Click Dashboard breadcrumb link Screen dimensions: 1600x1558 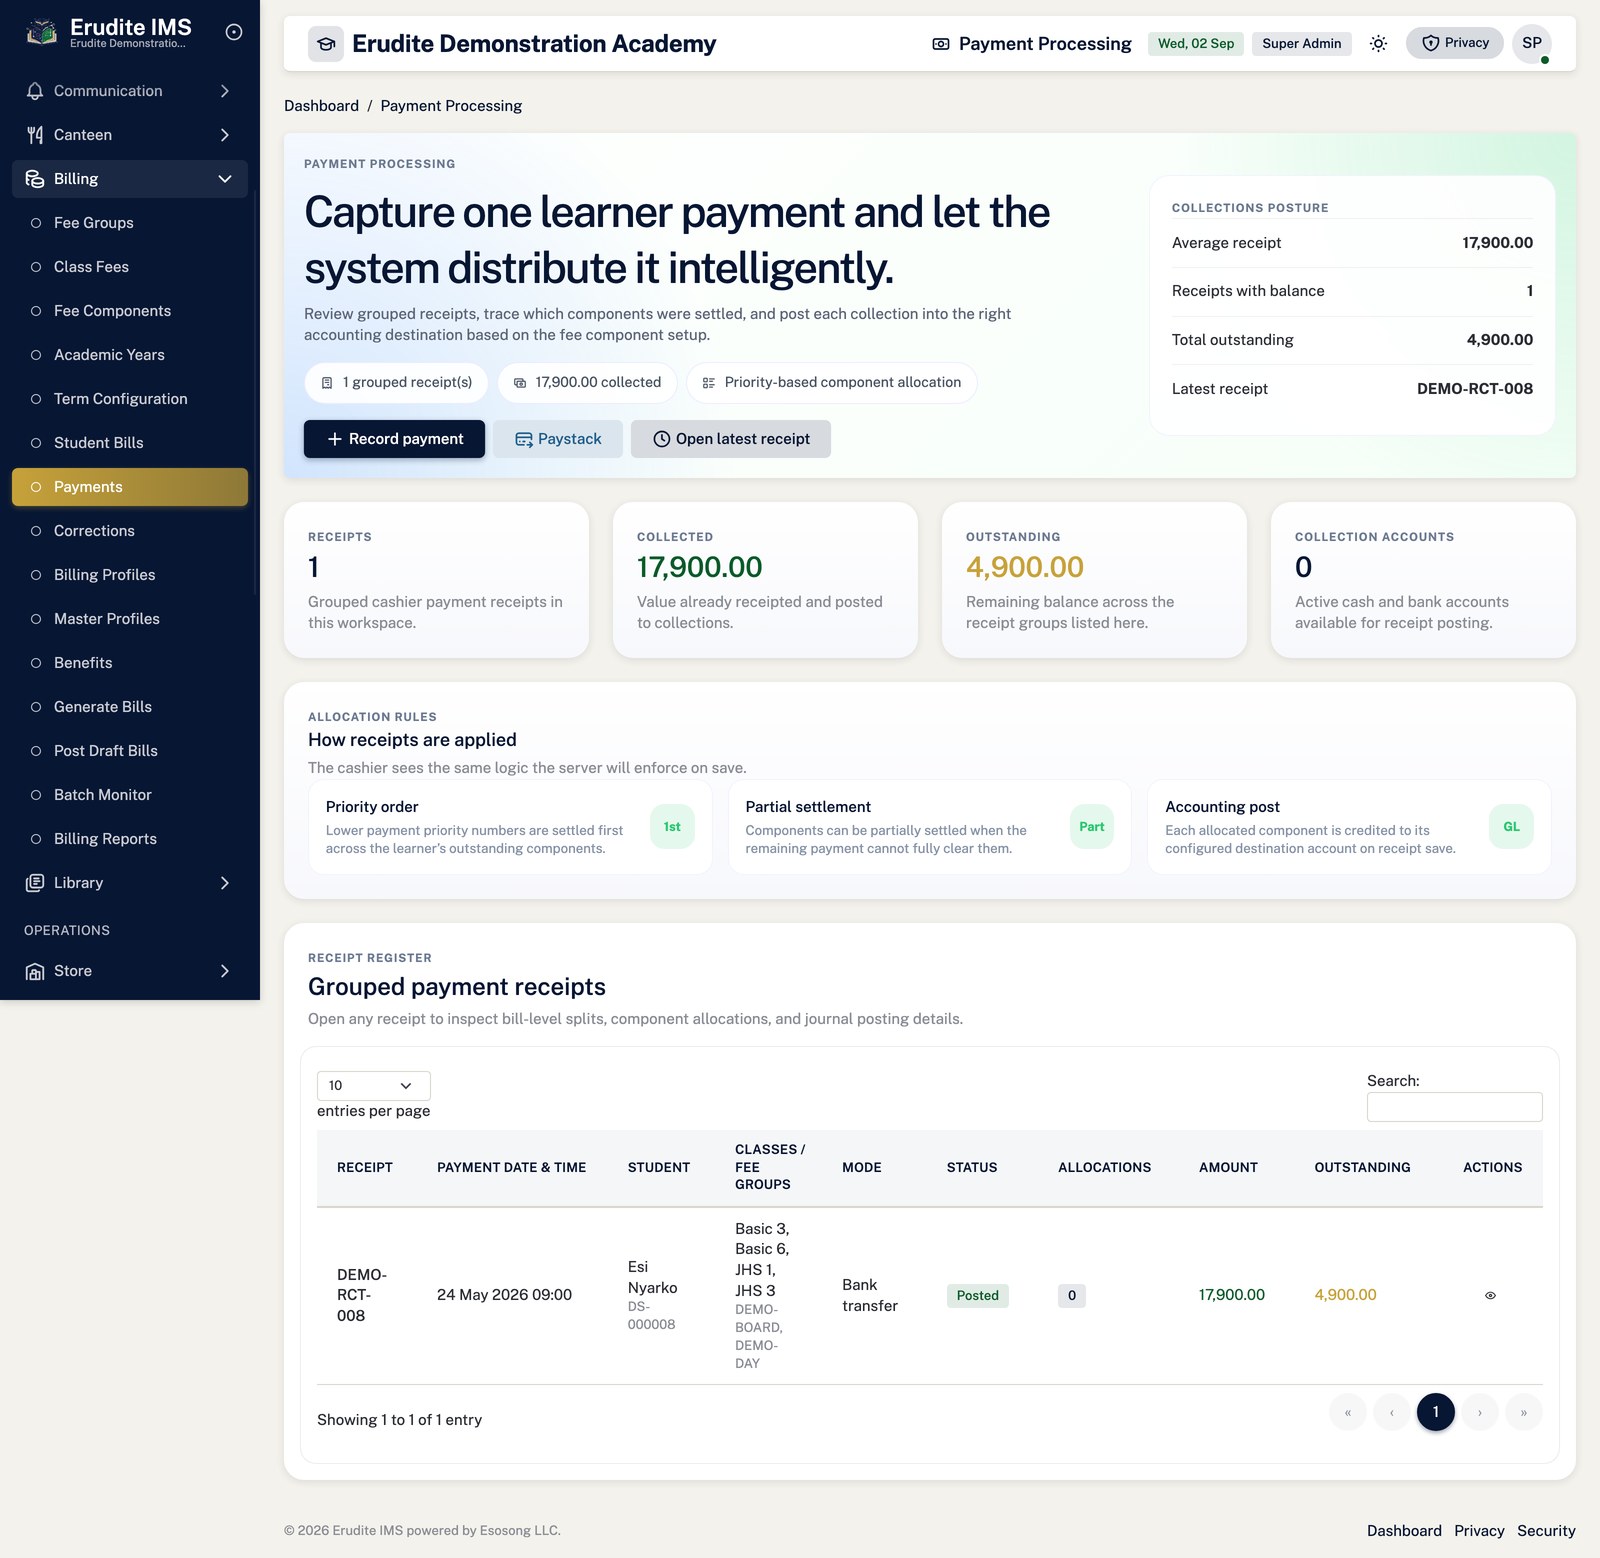(321, 106)
